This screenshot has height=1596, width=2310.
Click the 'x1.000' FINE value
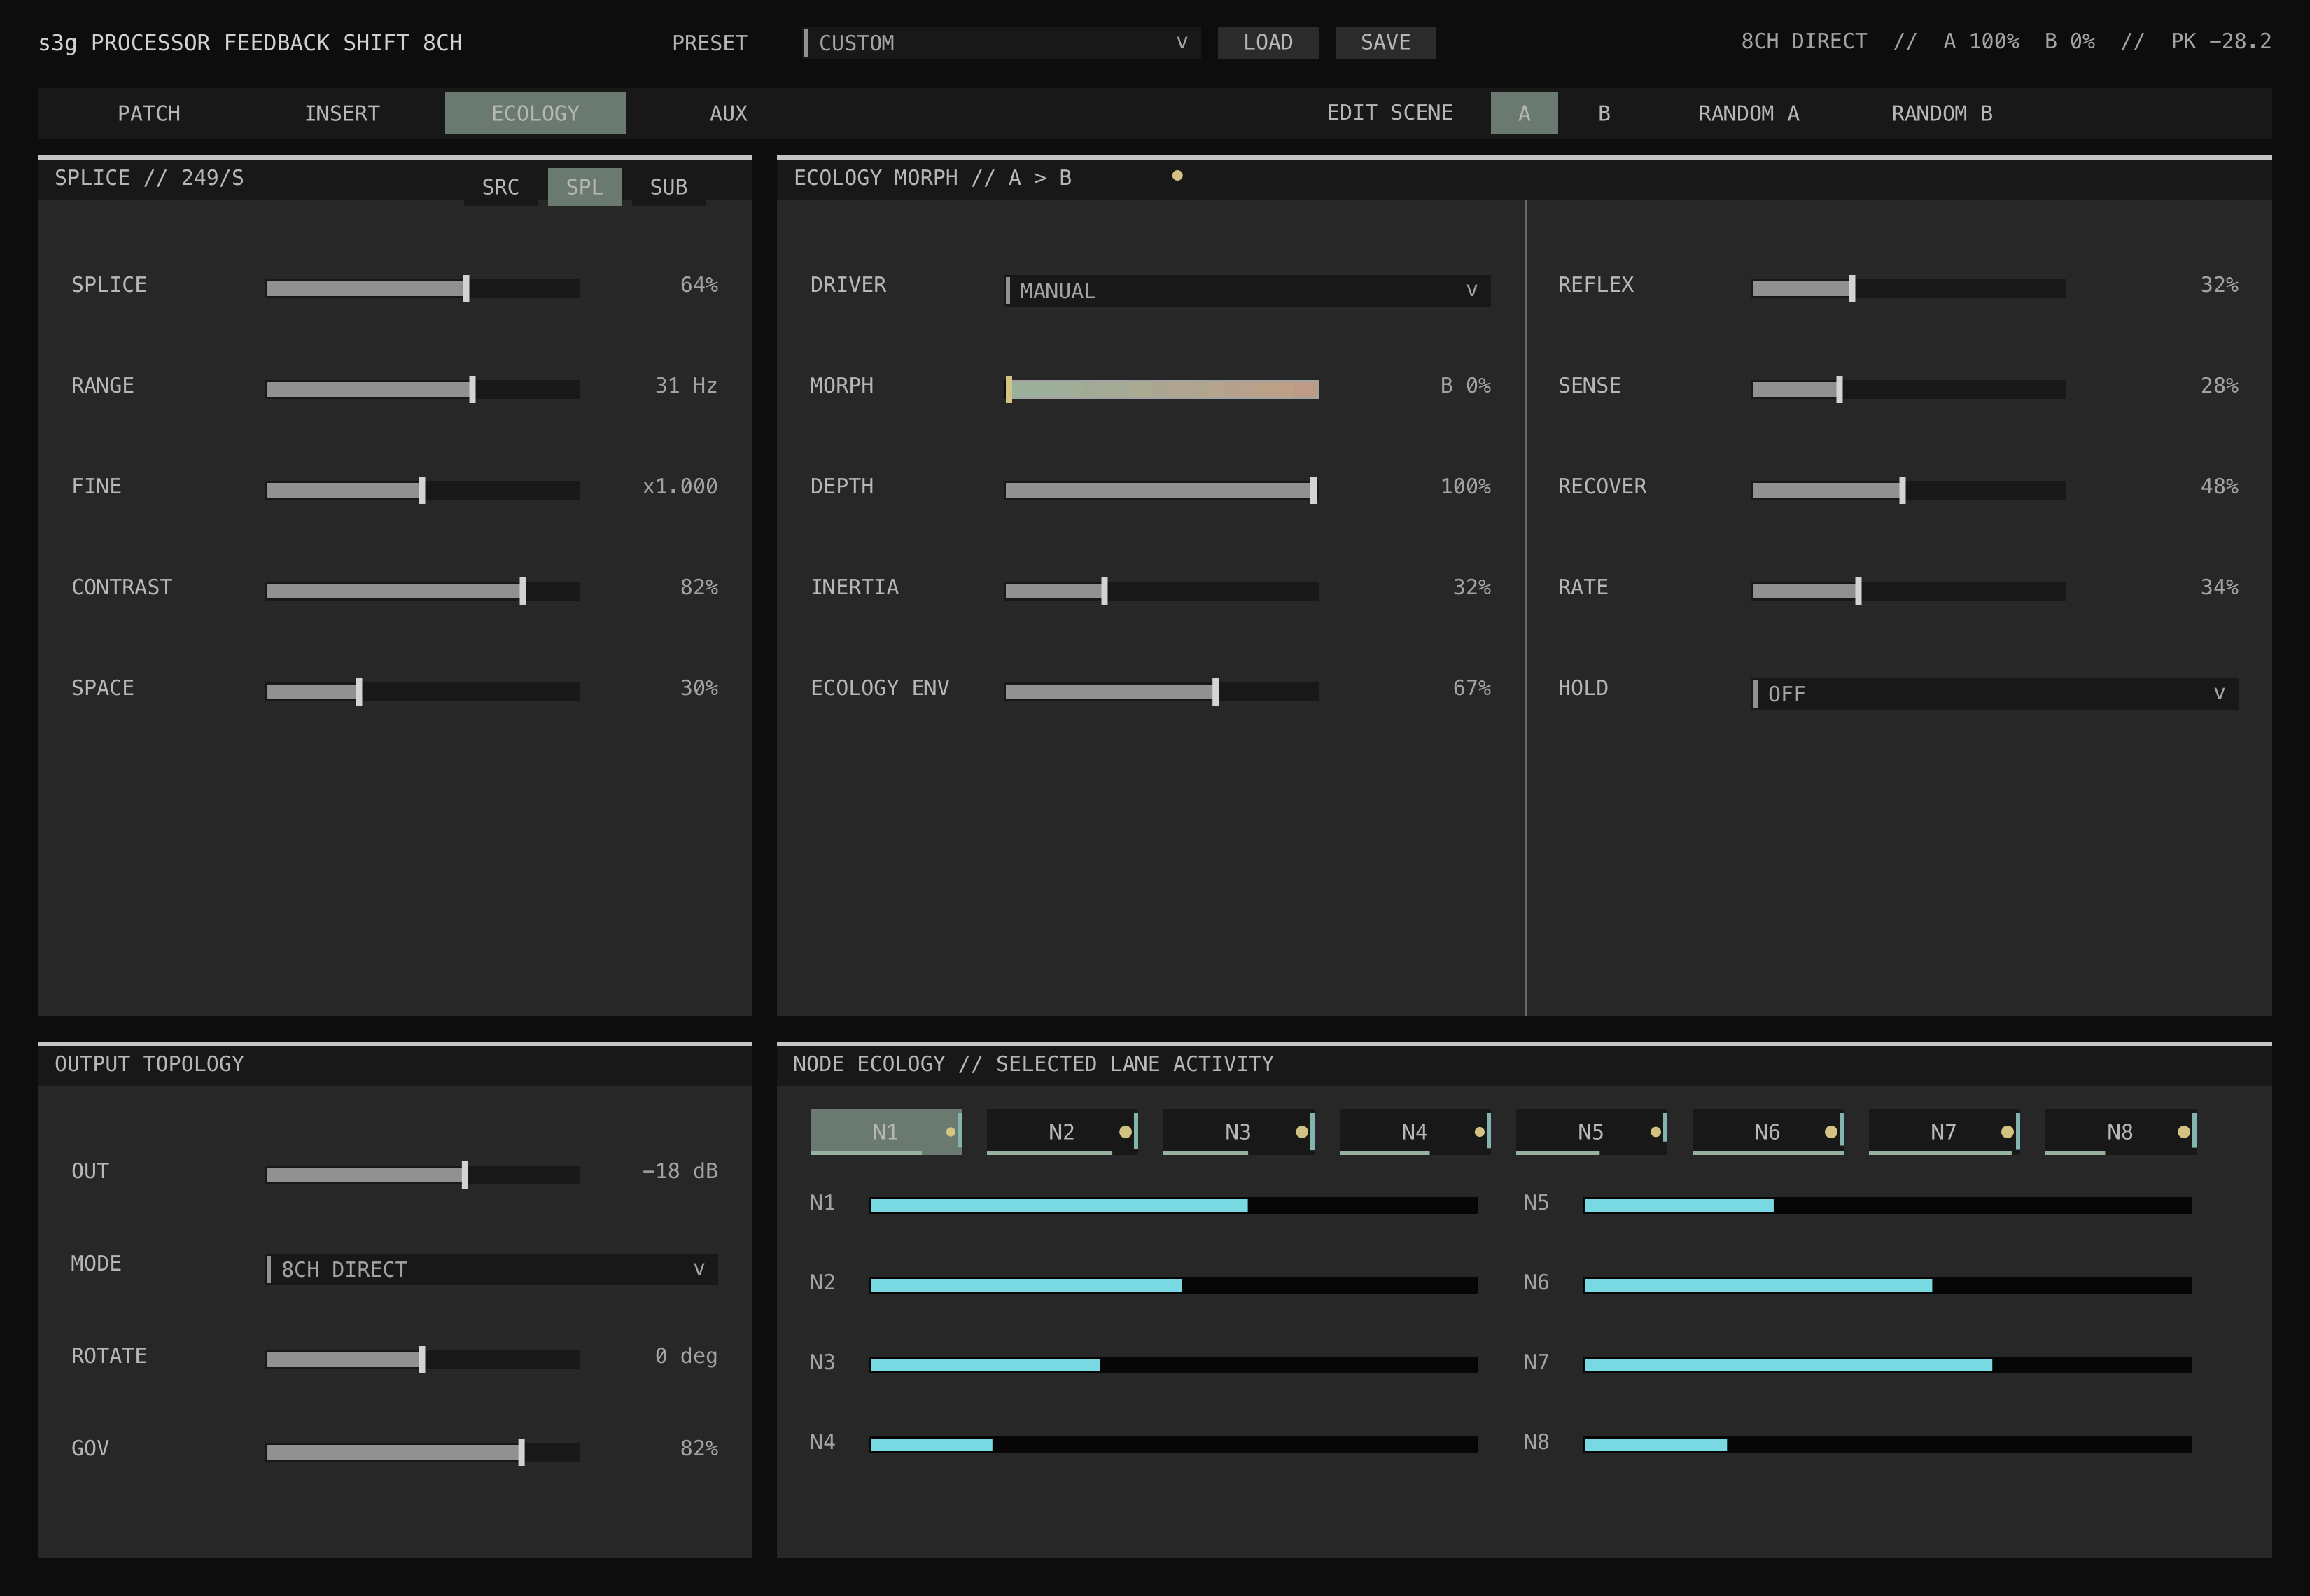[x=679, y=487]
